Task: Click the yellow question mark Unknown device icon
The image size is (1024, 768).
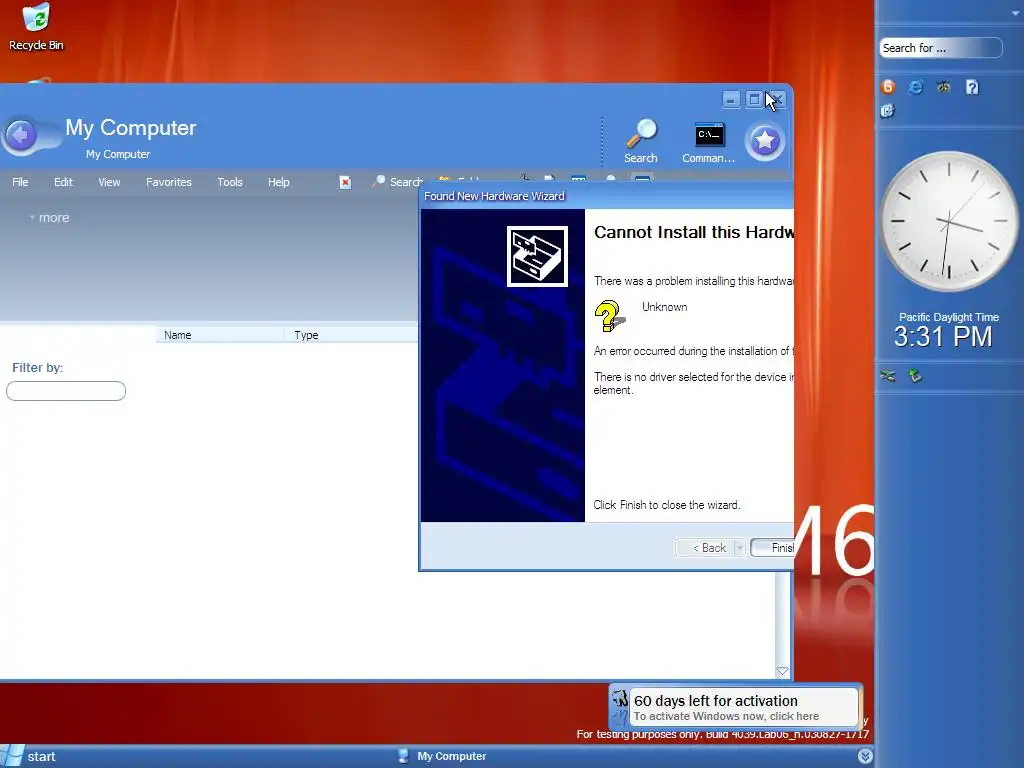Action: 609,316
